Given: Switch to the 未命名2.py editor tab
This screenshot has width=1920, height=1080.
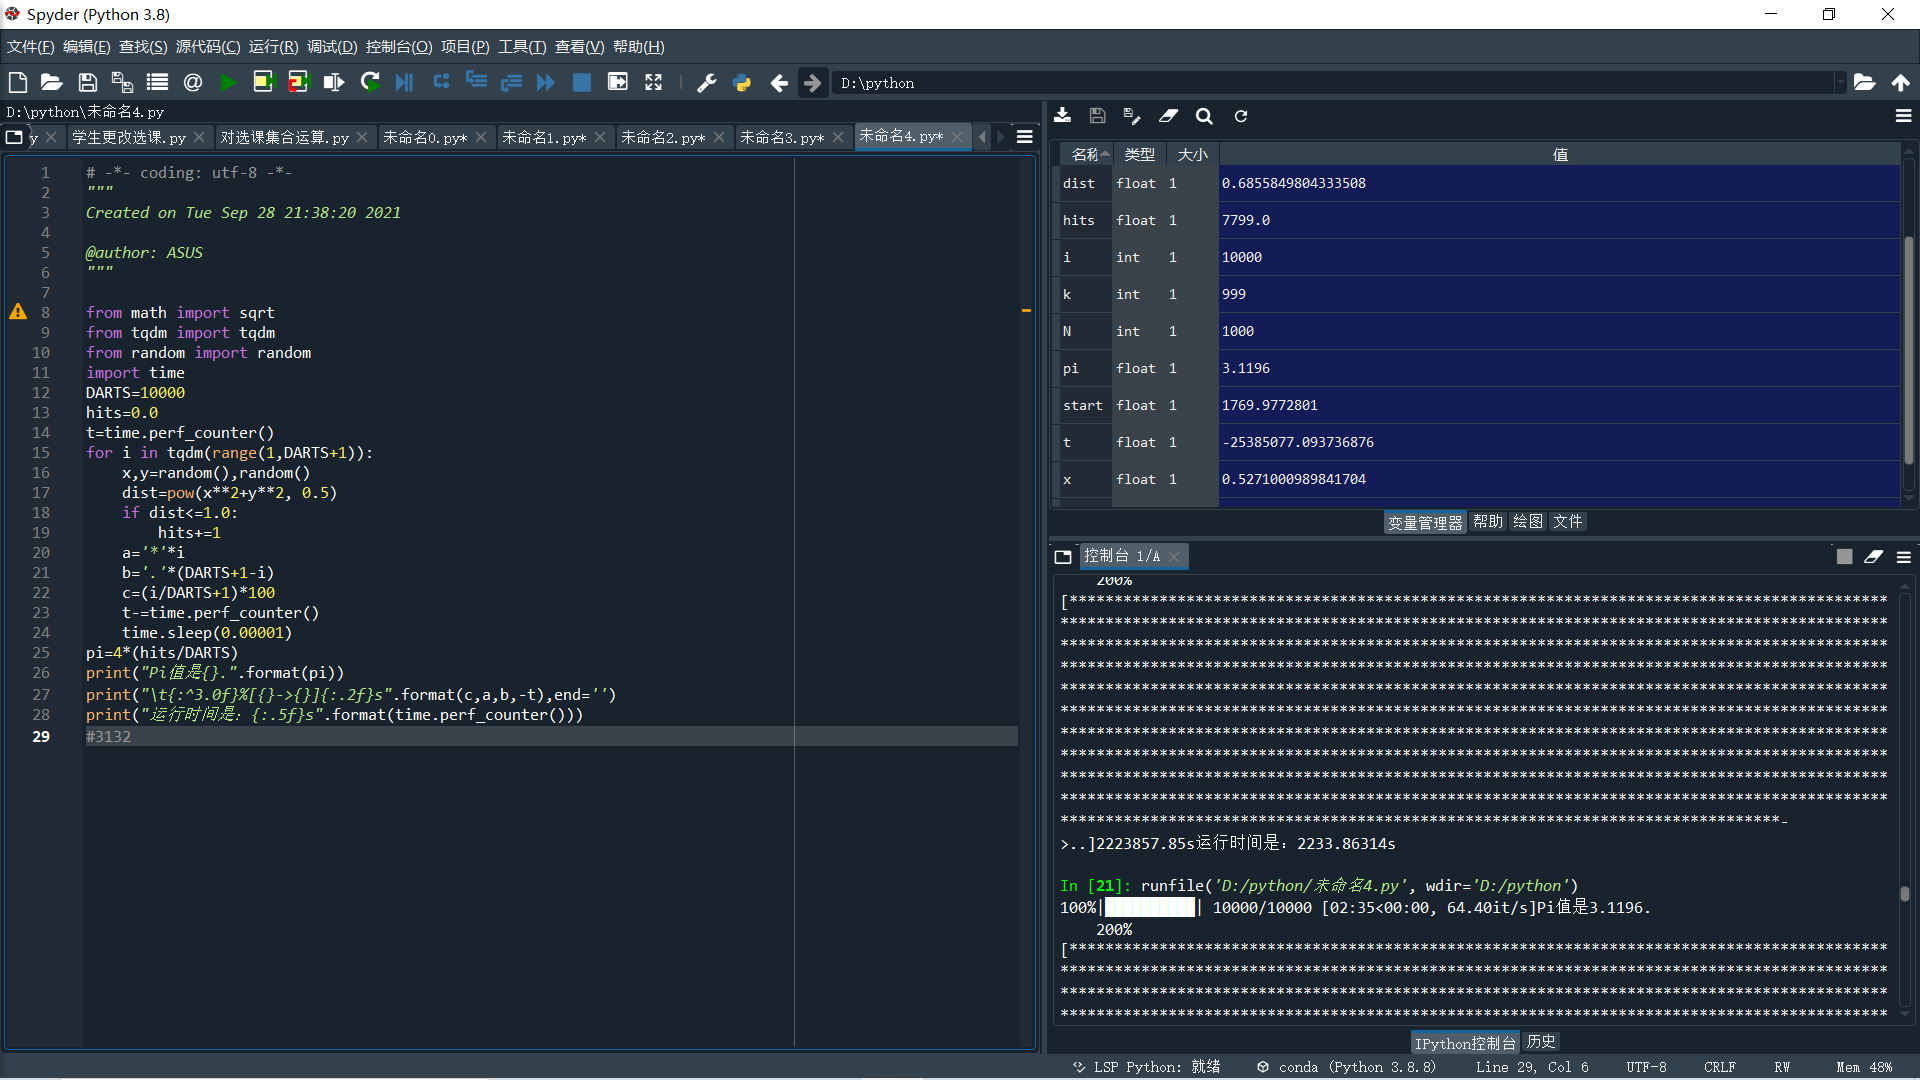Looking at the screenshot, I should click(x=662, y=137).
